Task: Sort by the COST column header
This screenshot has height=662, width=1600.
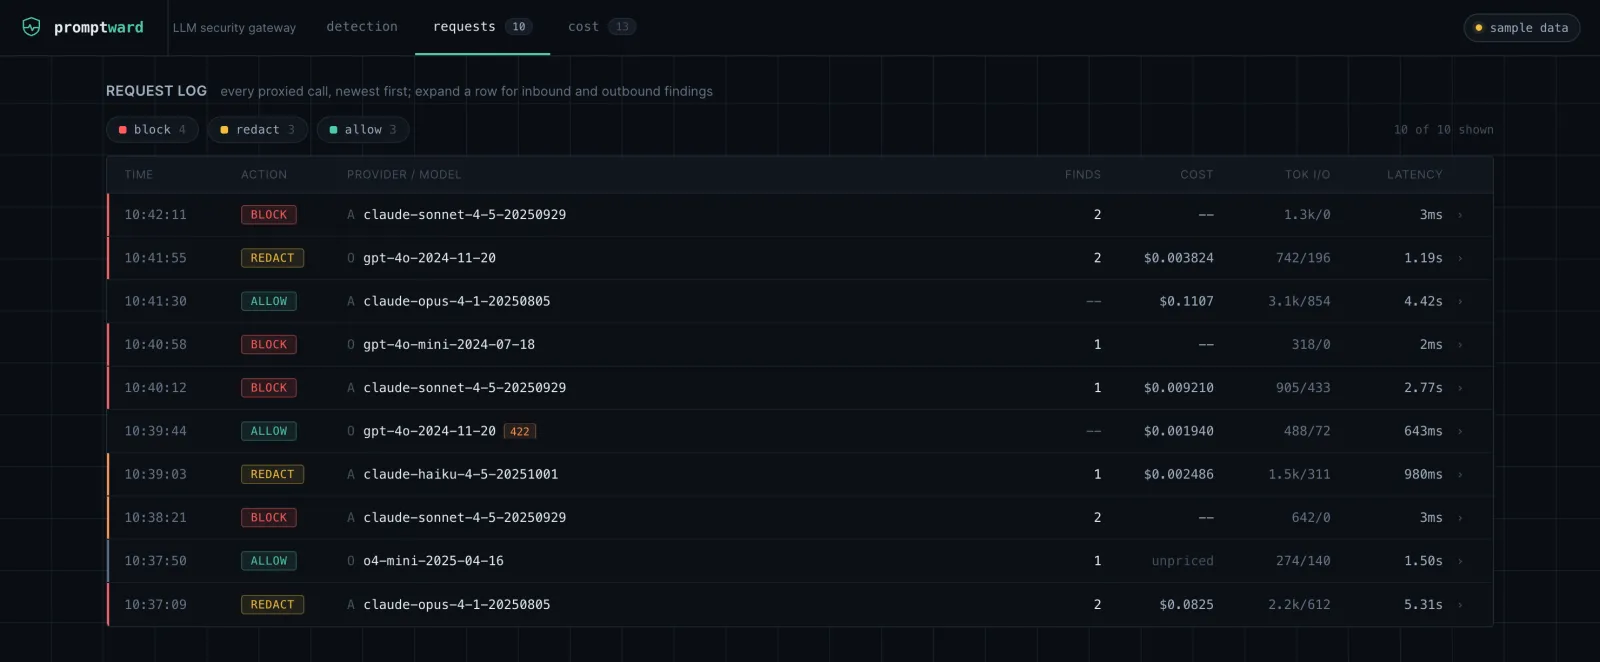Action: pyautogui.click(x=1196, y=175)
